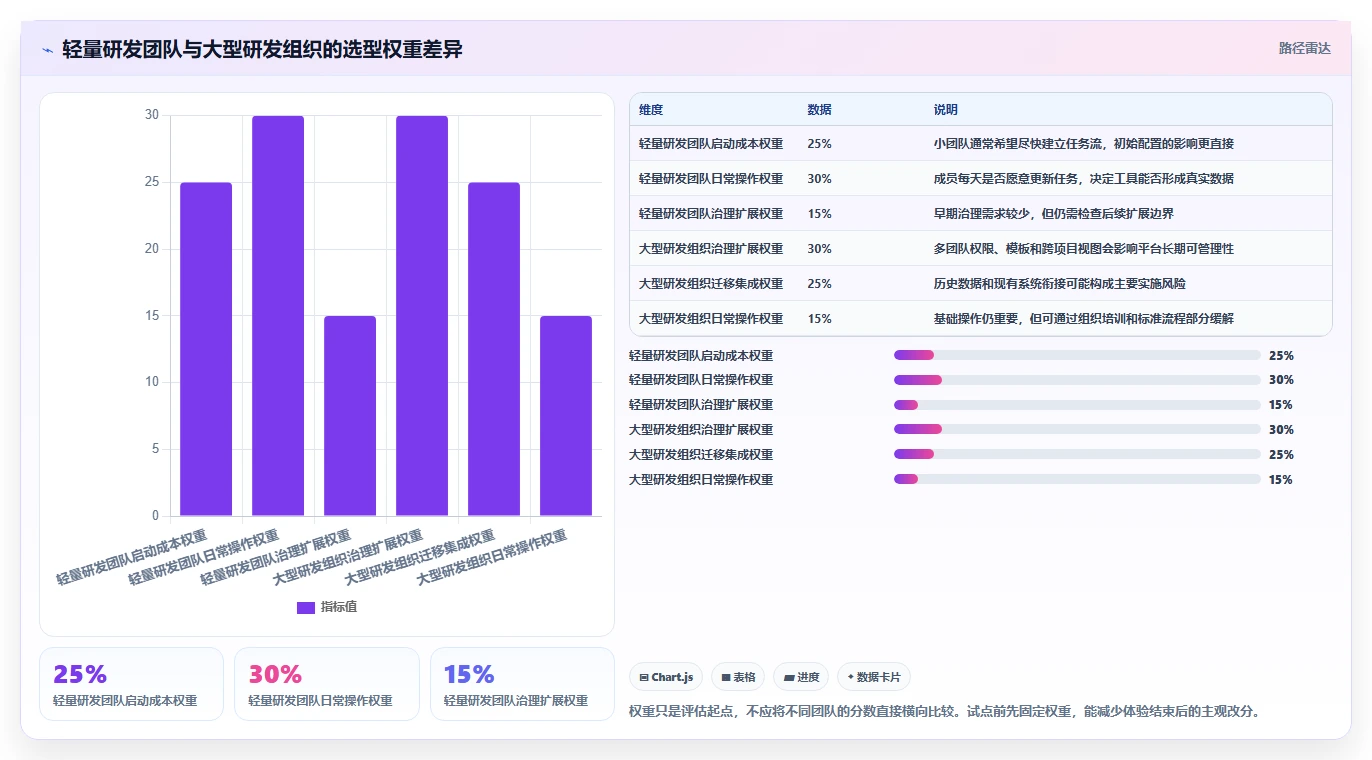Open the 30% 轻量研发团队日常操作权重 stat card
This screenshot has height=760, width=1372.
click(327, 684)
